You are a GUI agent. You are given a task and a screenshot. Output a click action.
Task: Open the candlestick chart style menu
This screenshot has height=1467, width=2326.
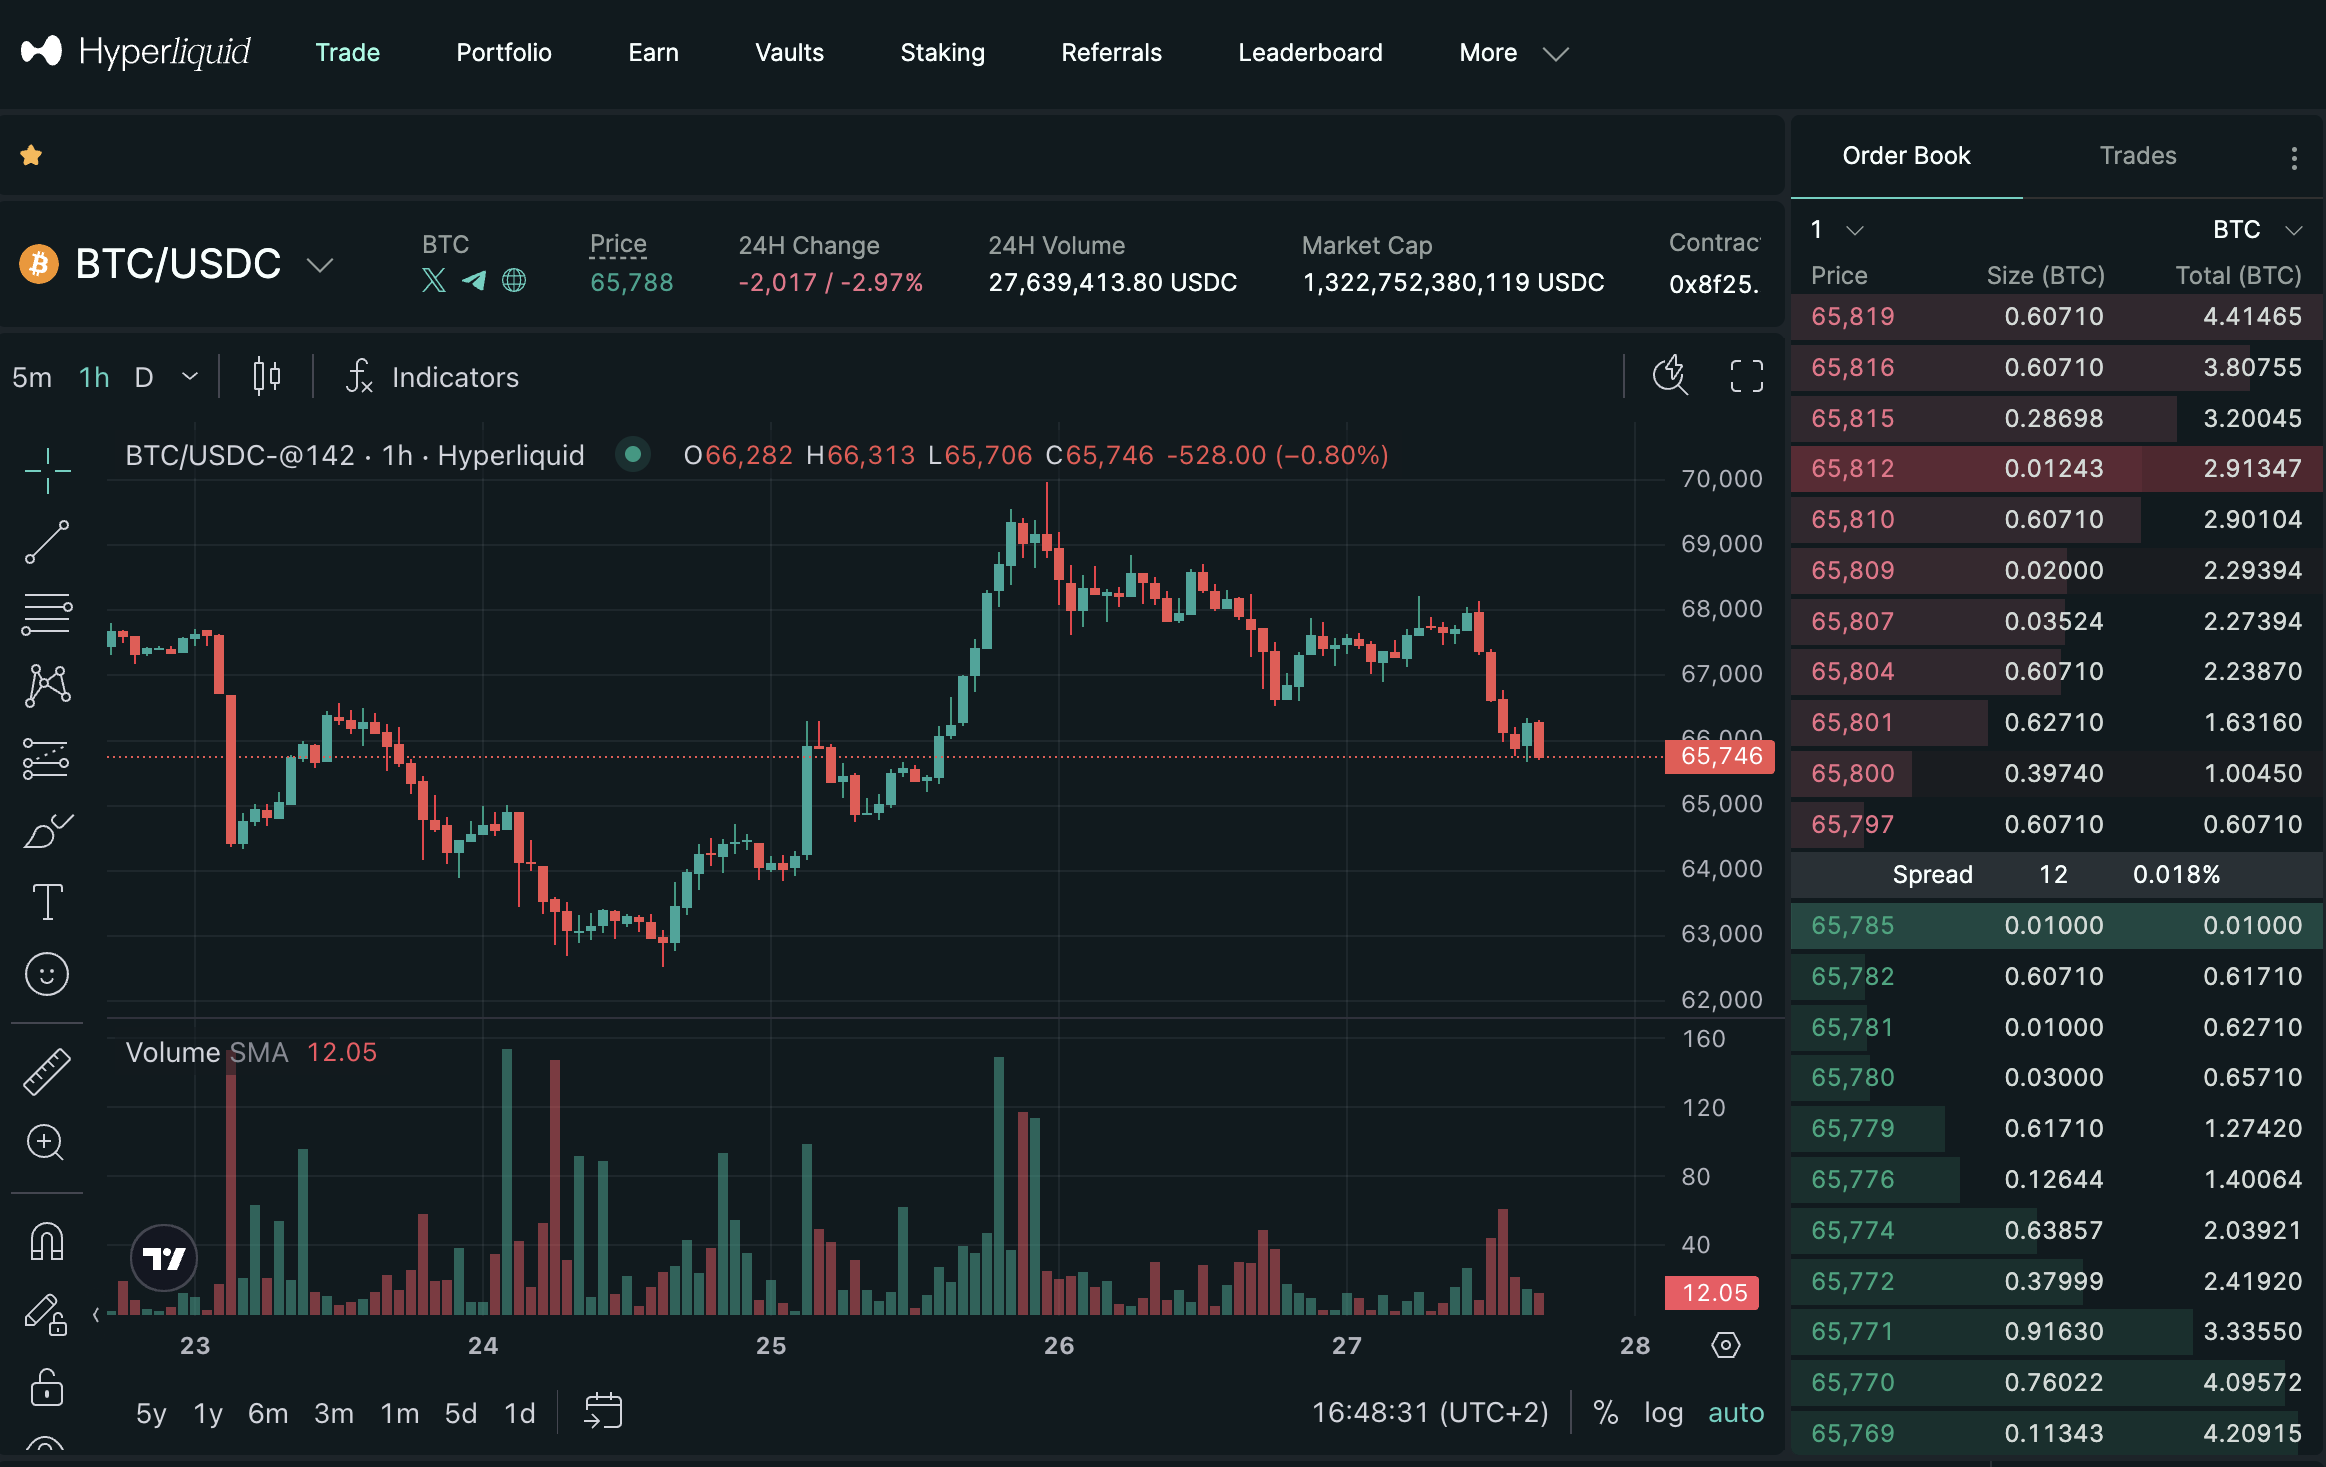pos(266,377)
